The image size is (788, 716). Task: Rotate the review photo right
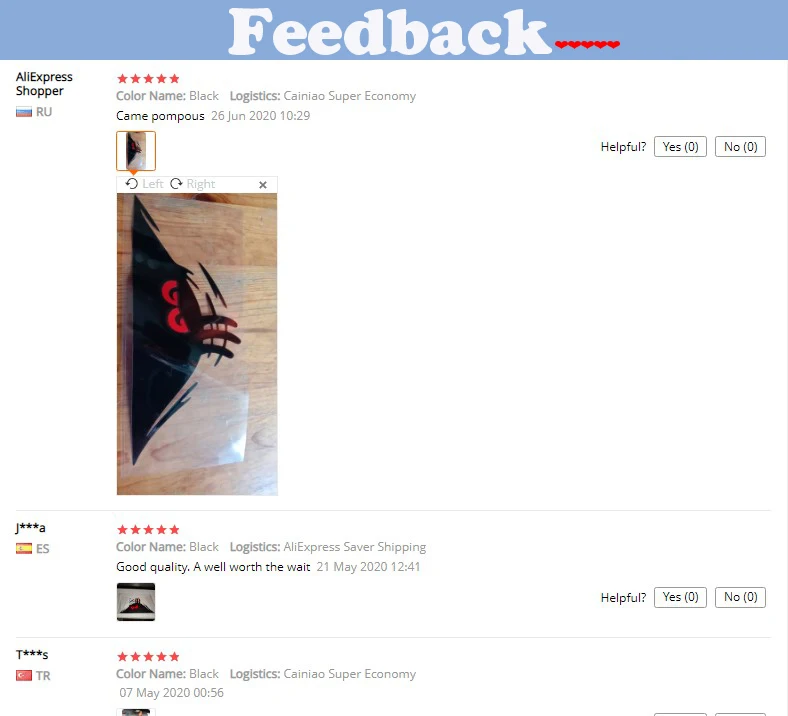coord(192,184)
